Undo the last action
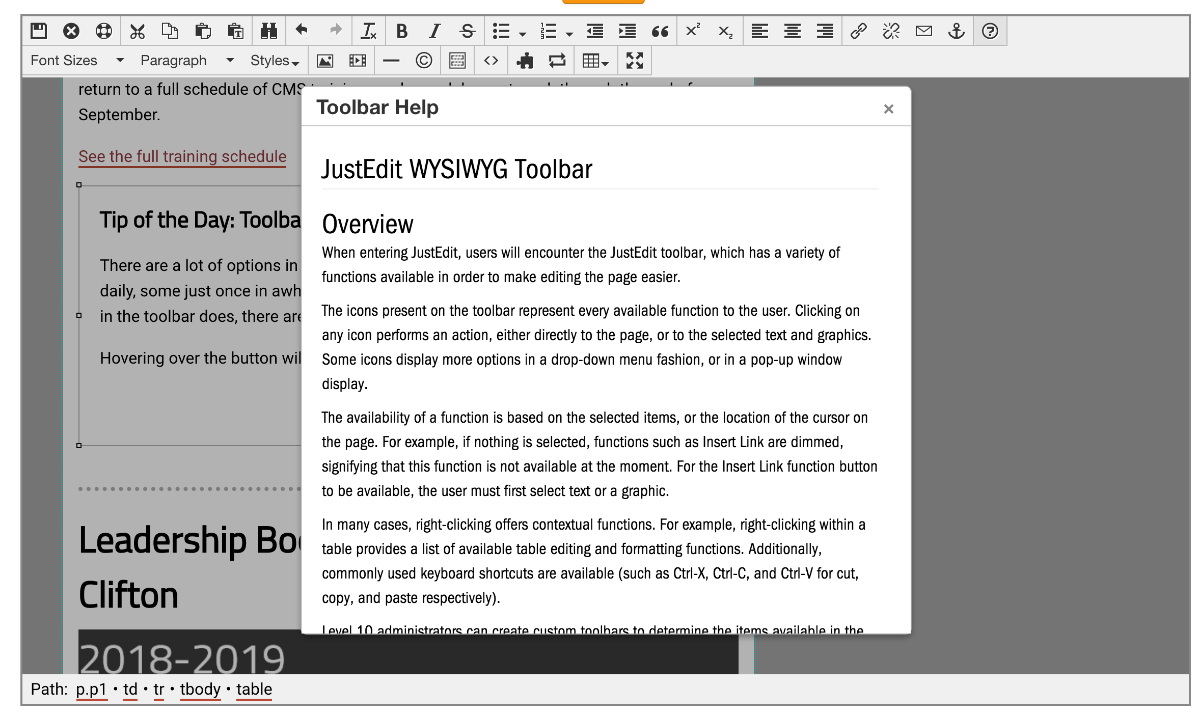This screenshot has width=1200, height=715. click(302, 32)
